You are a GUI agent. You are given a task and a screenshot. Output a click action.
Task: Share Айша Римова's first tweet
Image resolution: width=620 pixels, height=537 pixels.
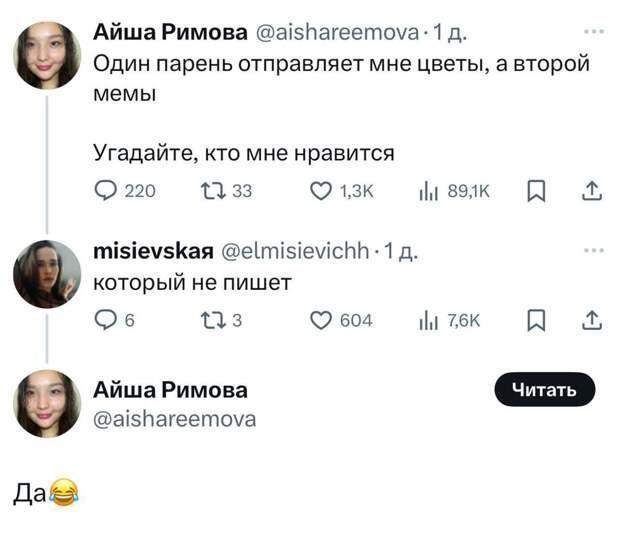[592, 193]
